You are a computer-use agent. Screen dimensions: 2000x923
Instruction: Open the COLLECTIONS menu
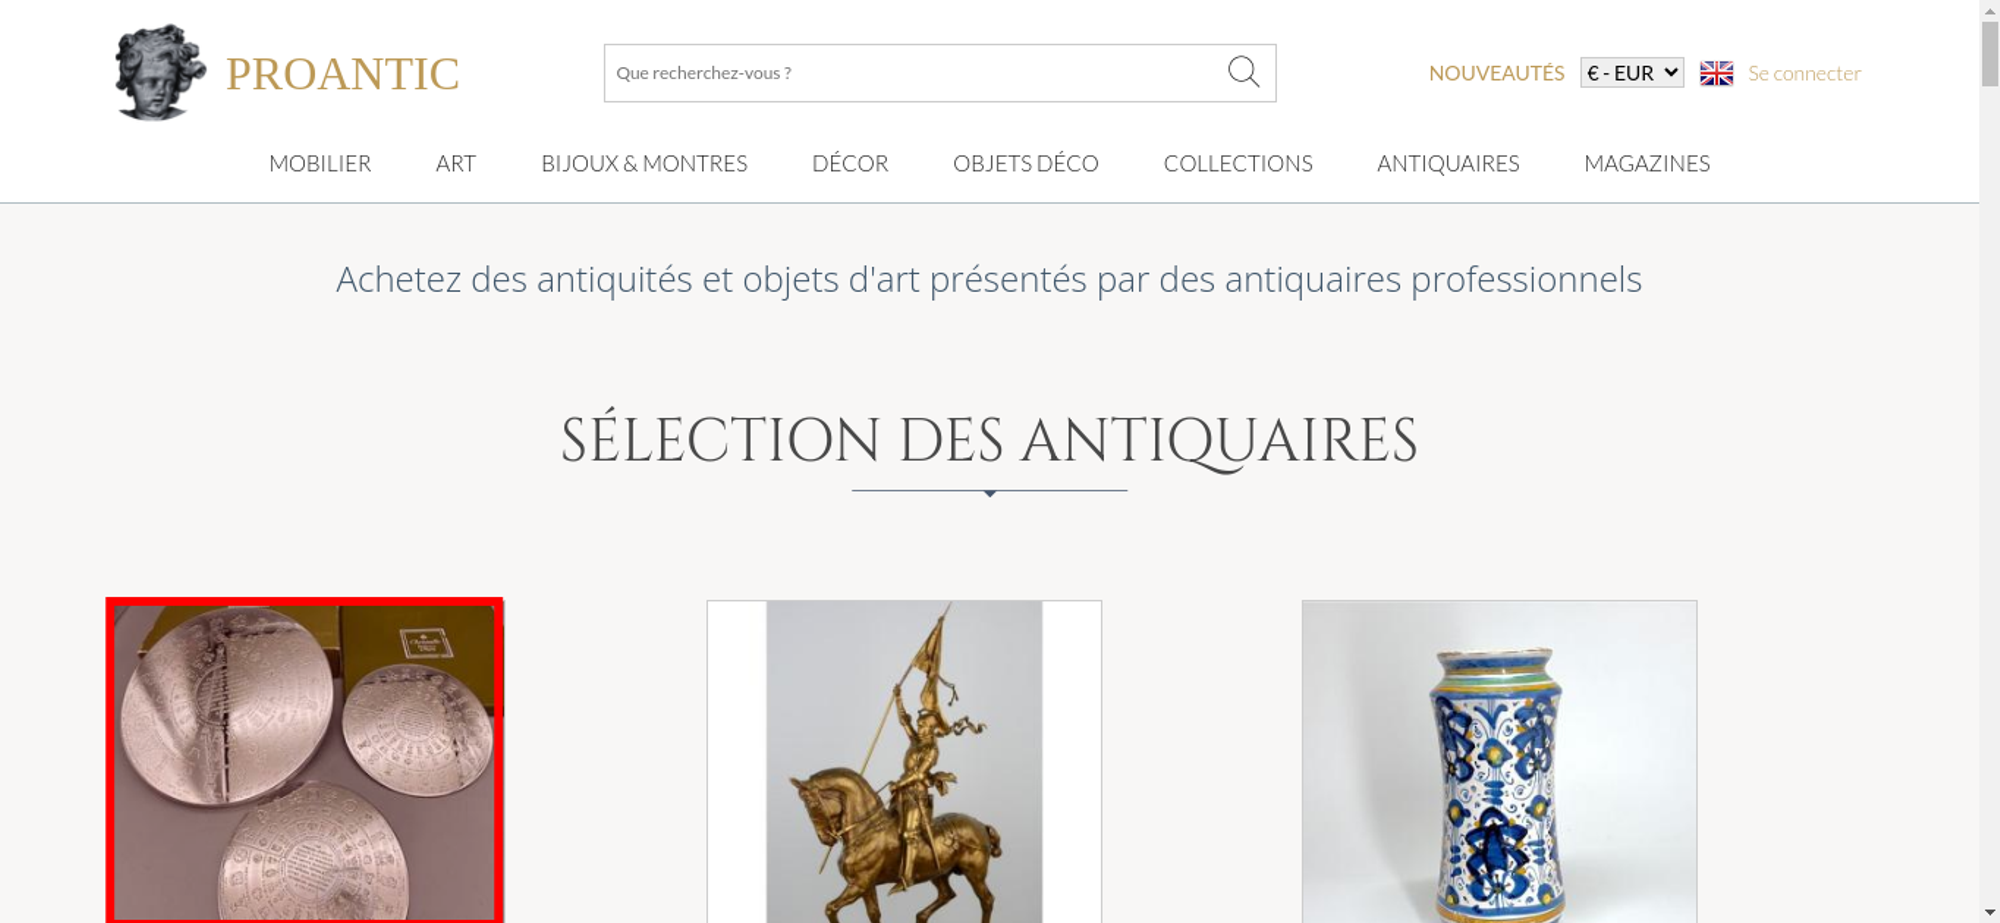(1238, 163)
